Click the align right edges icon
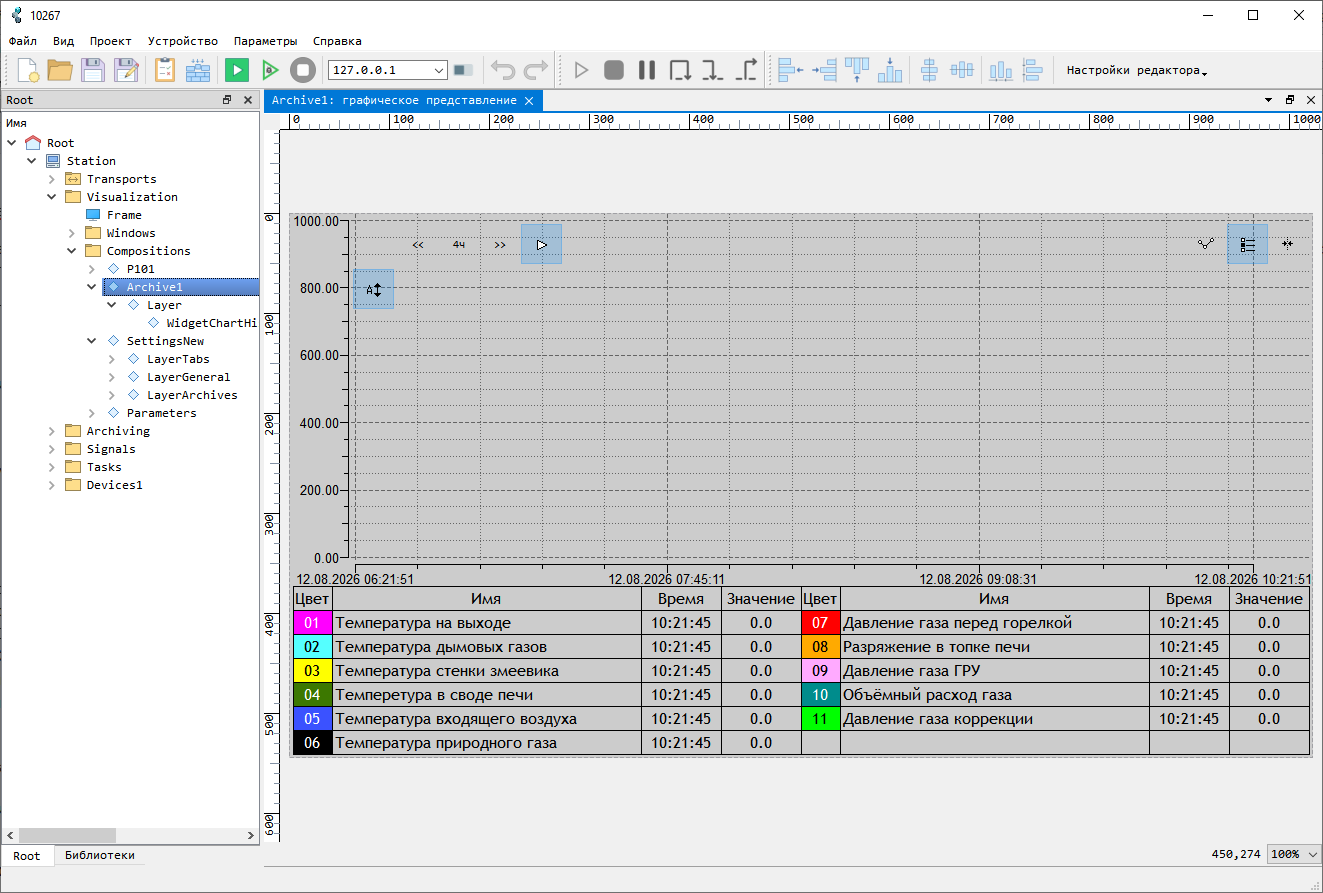 [824, 70]
